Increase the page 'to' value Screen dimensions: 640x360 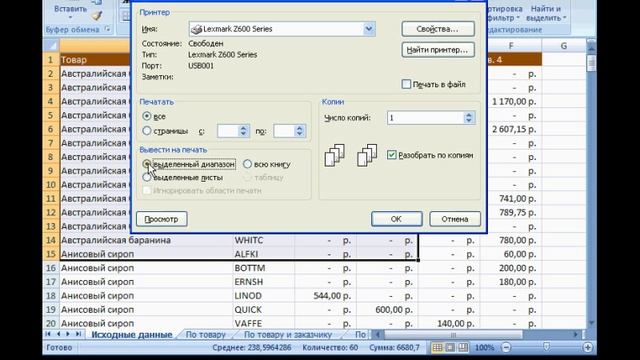(x=300, y=128)
